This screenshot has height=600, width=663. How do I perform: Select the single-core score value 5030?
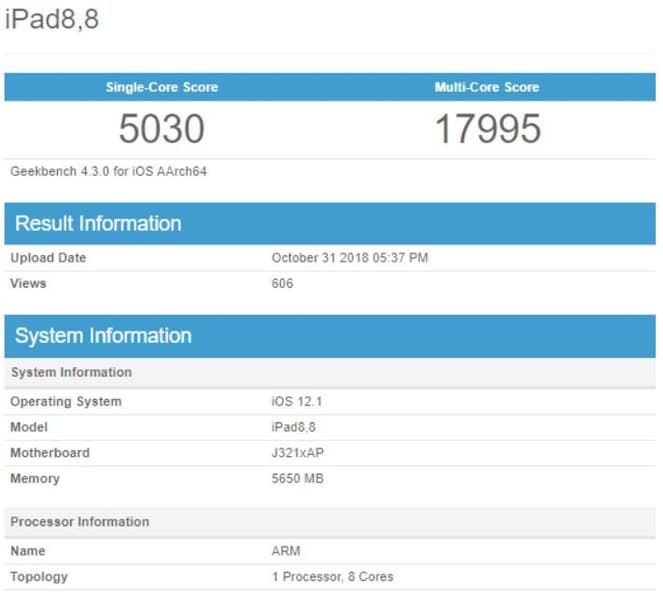pos(162,129)
